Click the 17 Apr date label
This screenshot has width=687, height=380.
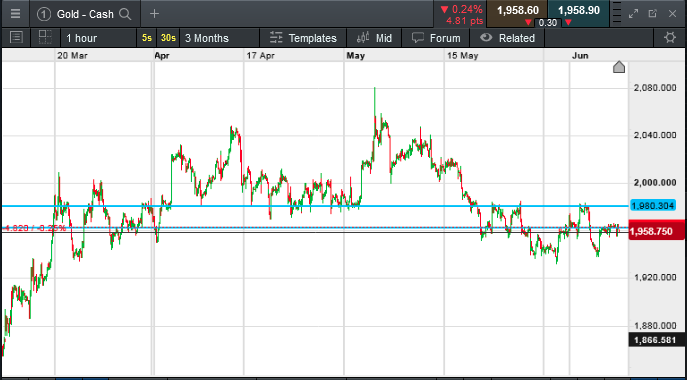(x=260, y=56)
